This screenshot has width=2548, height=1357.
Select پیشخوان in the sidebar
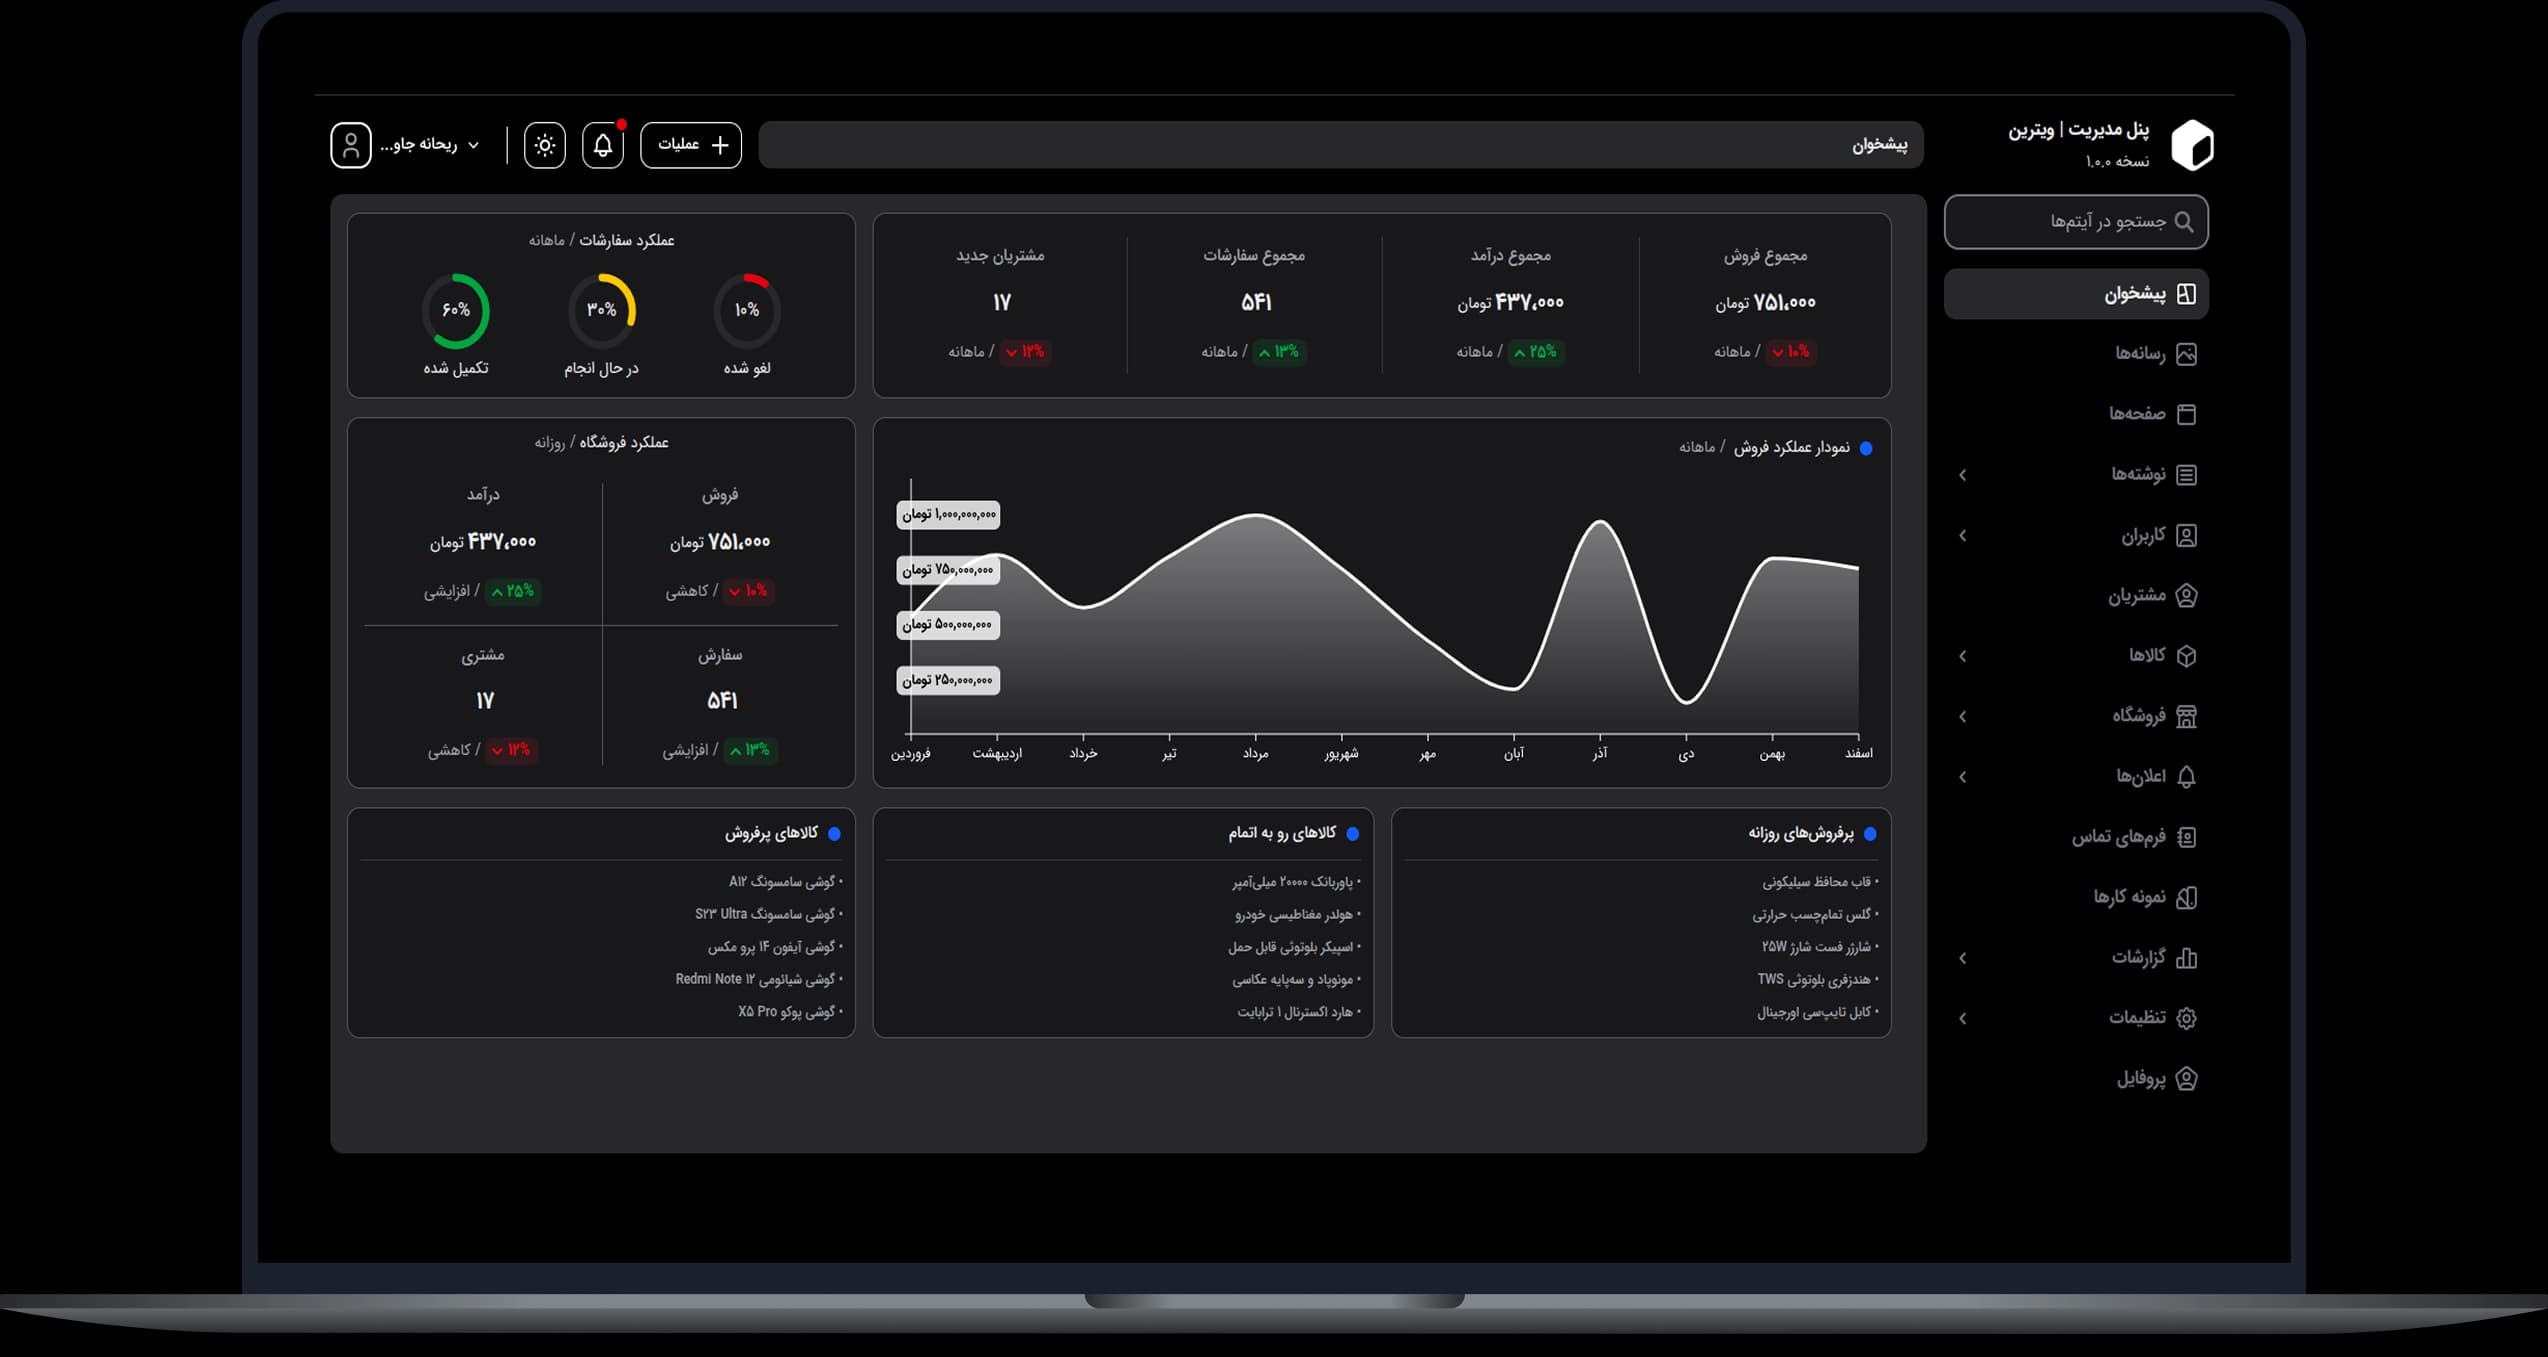(2076, 294)
